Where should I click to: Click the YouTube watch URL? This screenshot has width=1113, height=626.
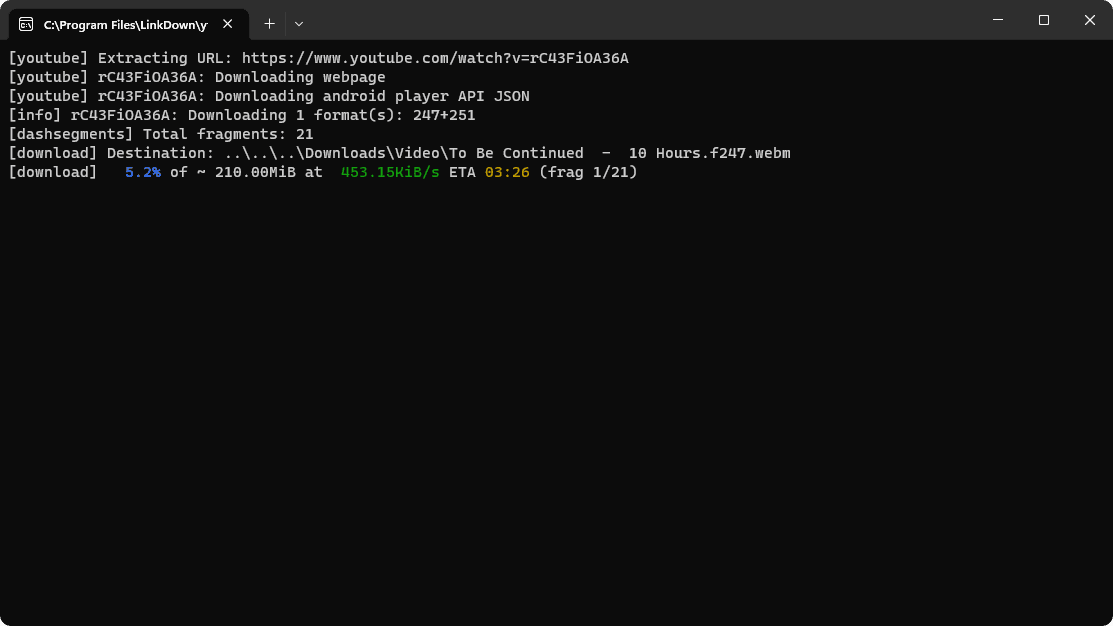[435, 58]
